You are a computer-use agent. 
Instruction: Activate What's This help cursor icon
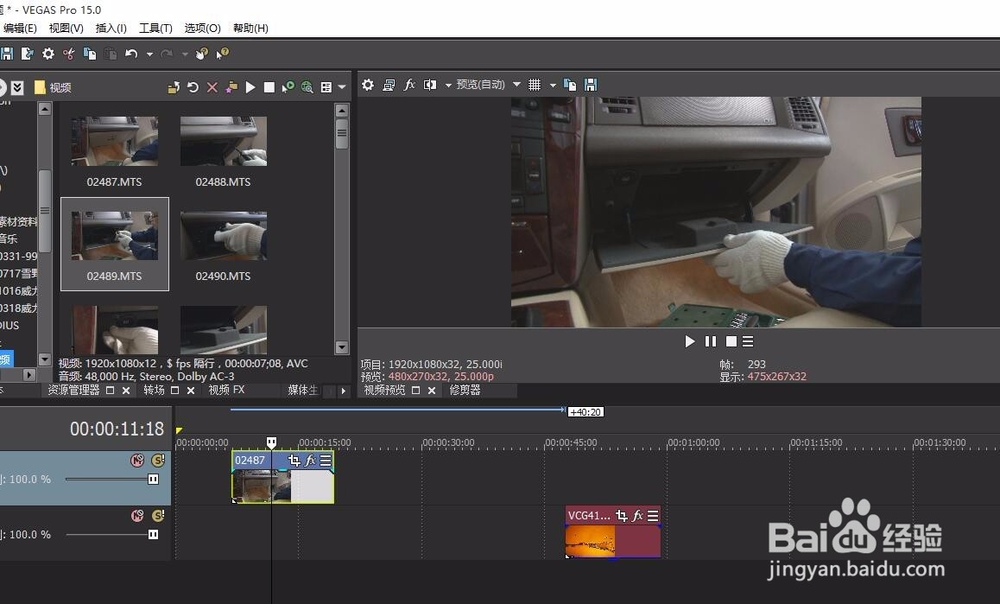click(223, 54)
